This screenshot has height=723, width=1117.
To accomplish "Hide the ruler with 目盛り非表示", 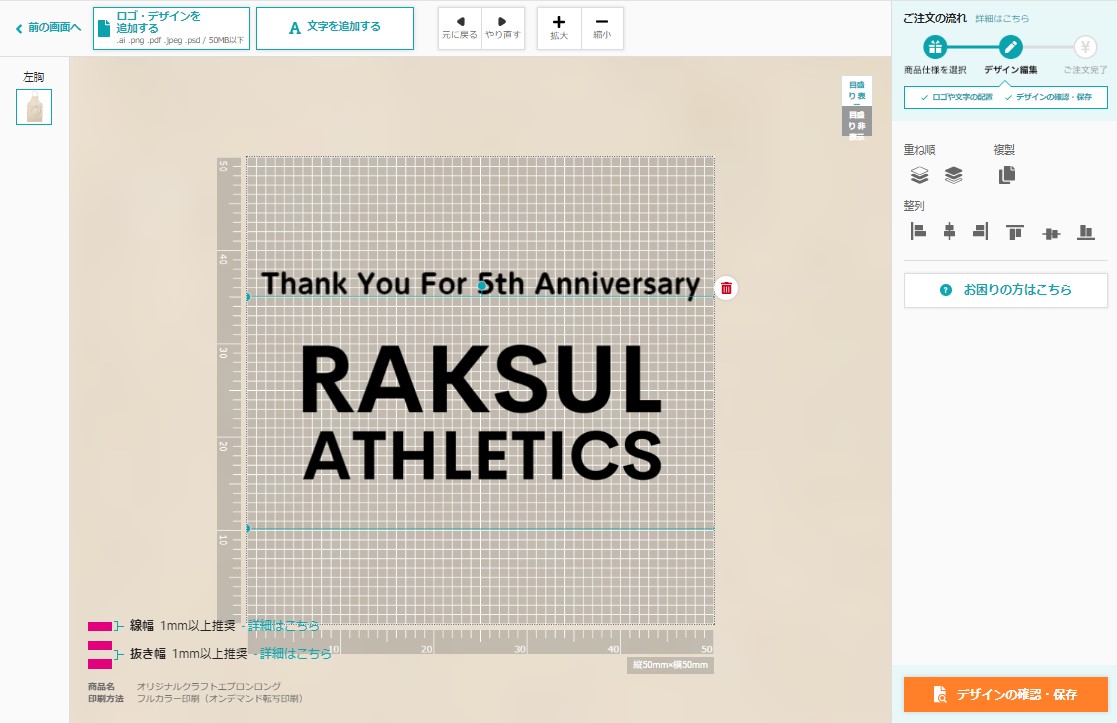I will tap(856, 121).
